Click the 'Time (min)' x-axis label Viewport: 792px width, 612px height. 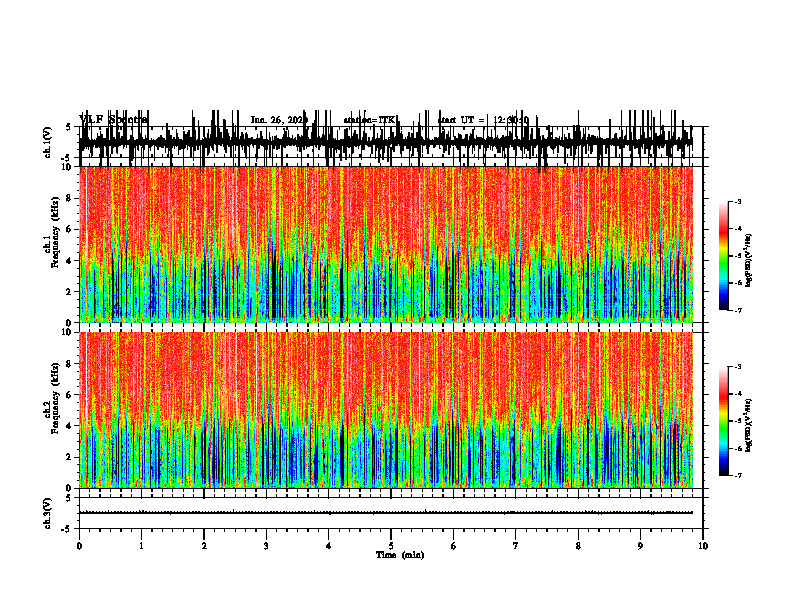400,555
